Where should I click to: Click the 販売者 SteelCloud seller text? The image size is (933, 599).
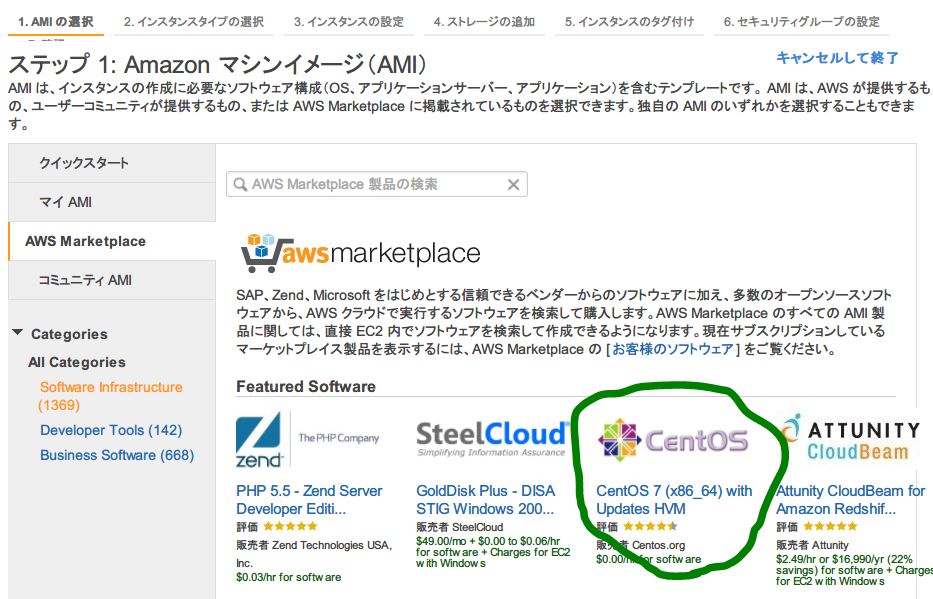(x=459, y=527)
